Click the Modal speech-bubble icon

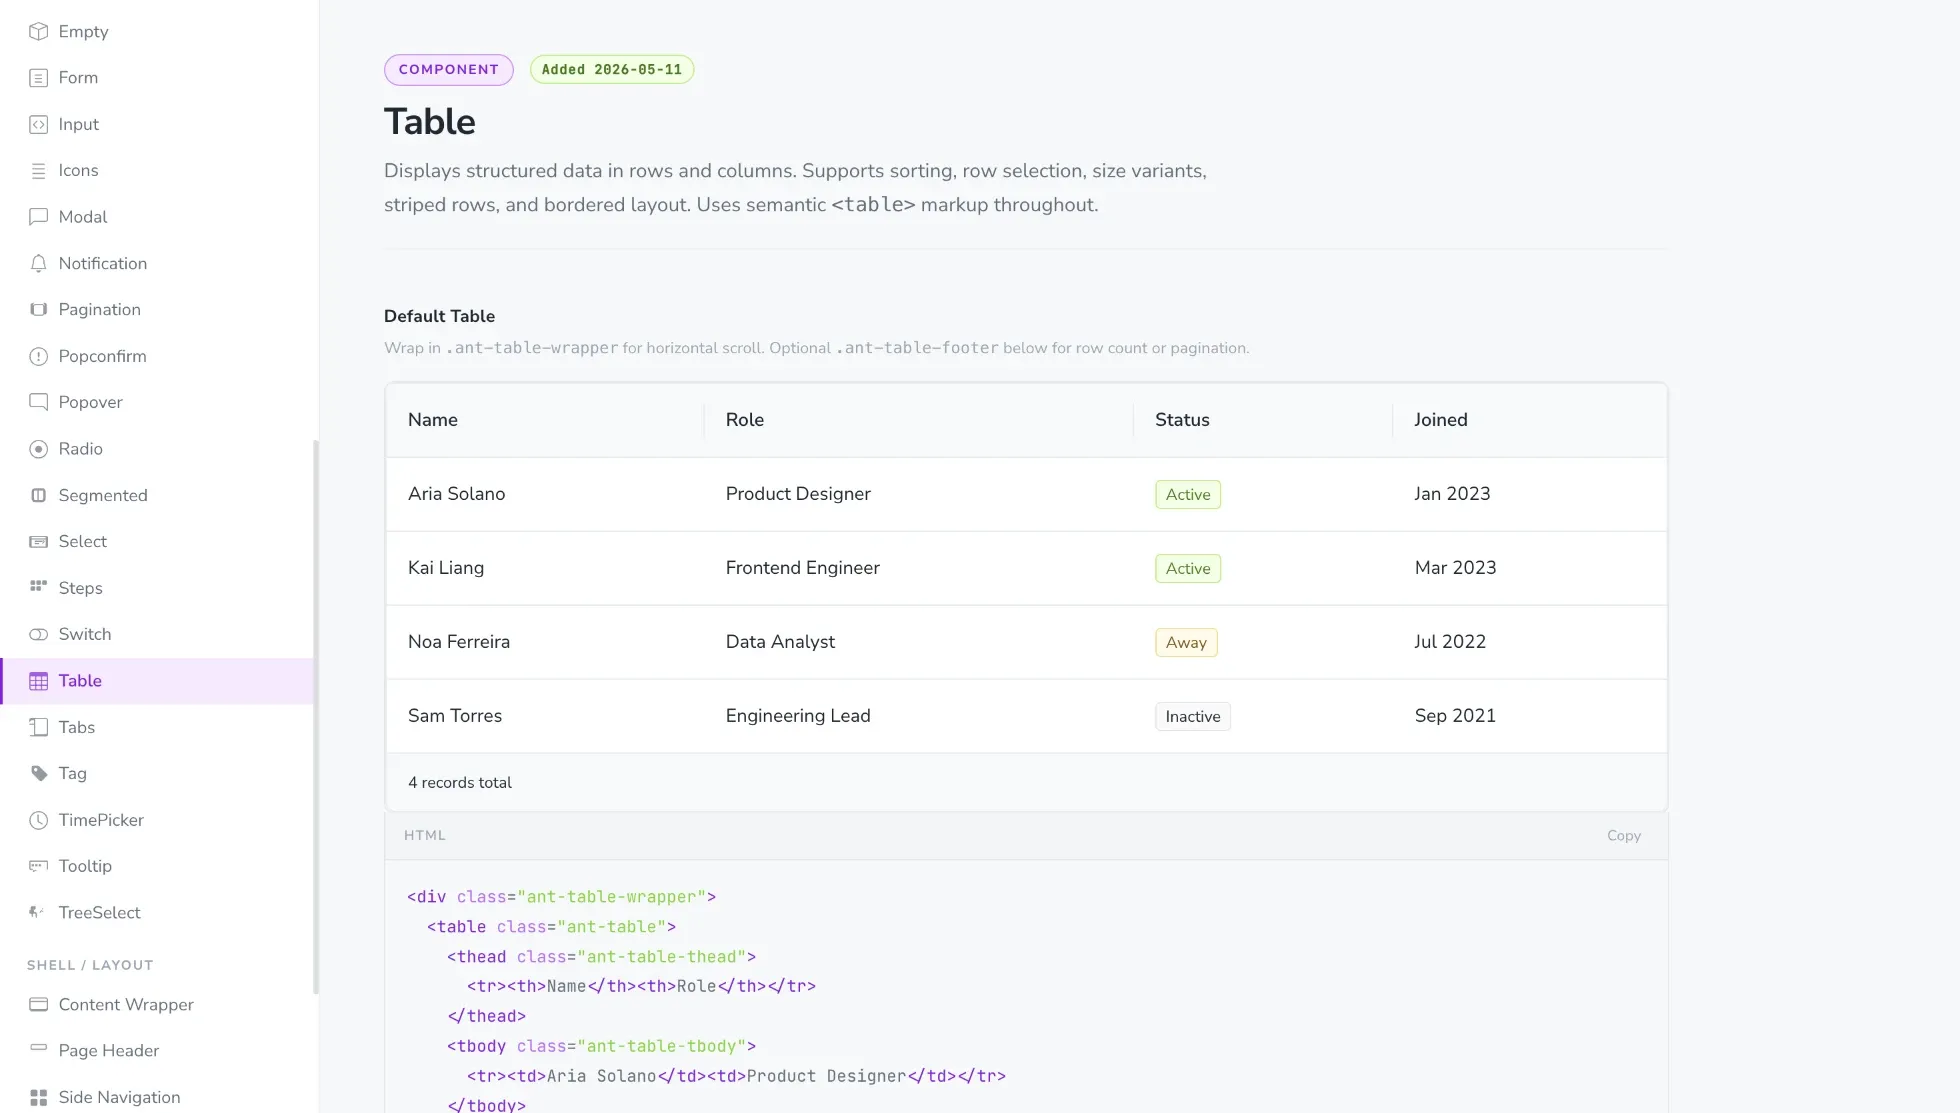click(x=38, y=217)
